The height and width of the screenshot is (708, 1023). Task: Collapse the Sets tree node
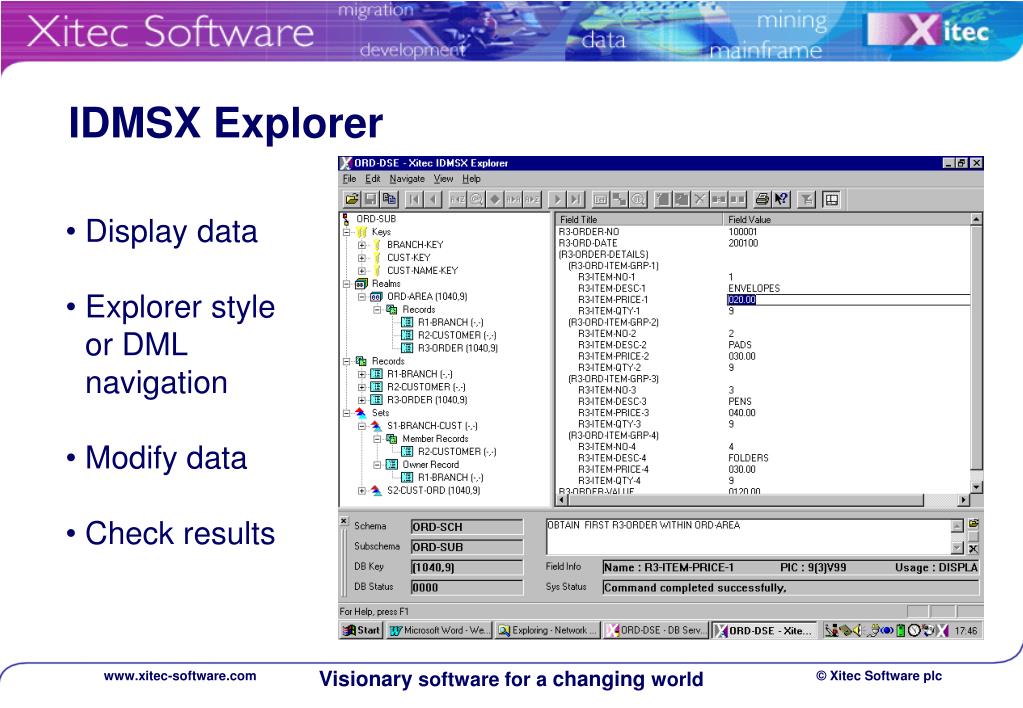tap(347, 412)
